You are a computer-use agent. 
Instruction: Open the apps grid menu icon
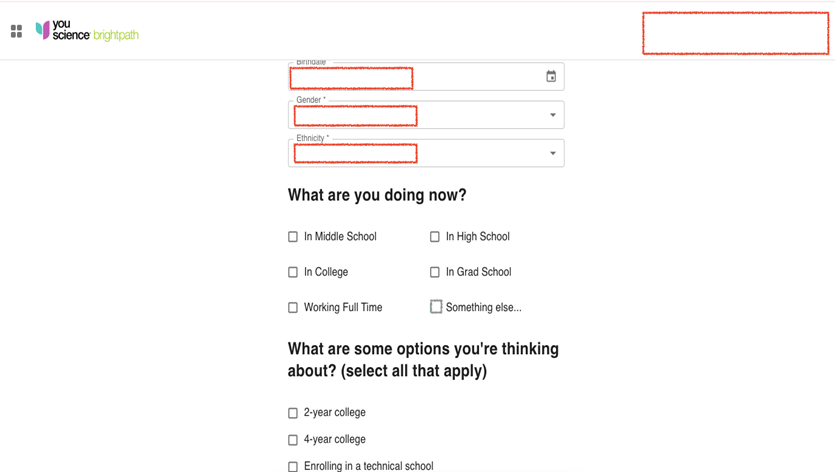[17, 31]
